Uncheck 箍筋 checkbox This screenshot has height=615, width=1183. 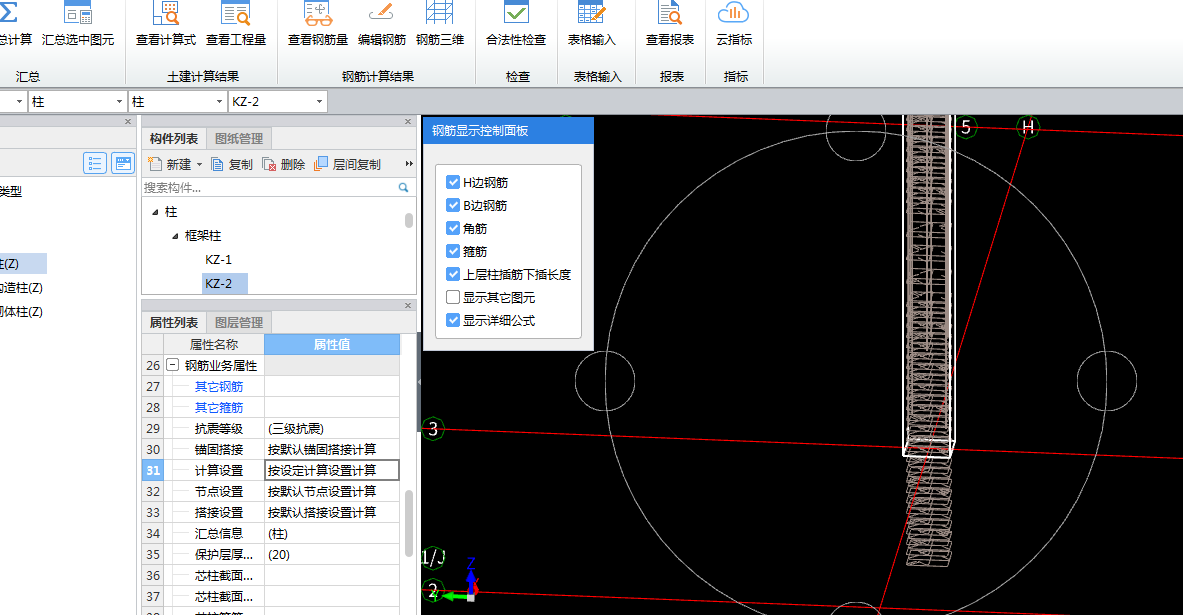(453, 251)
